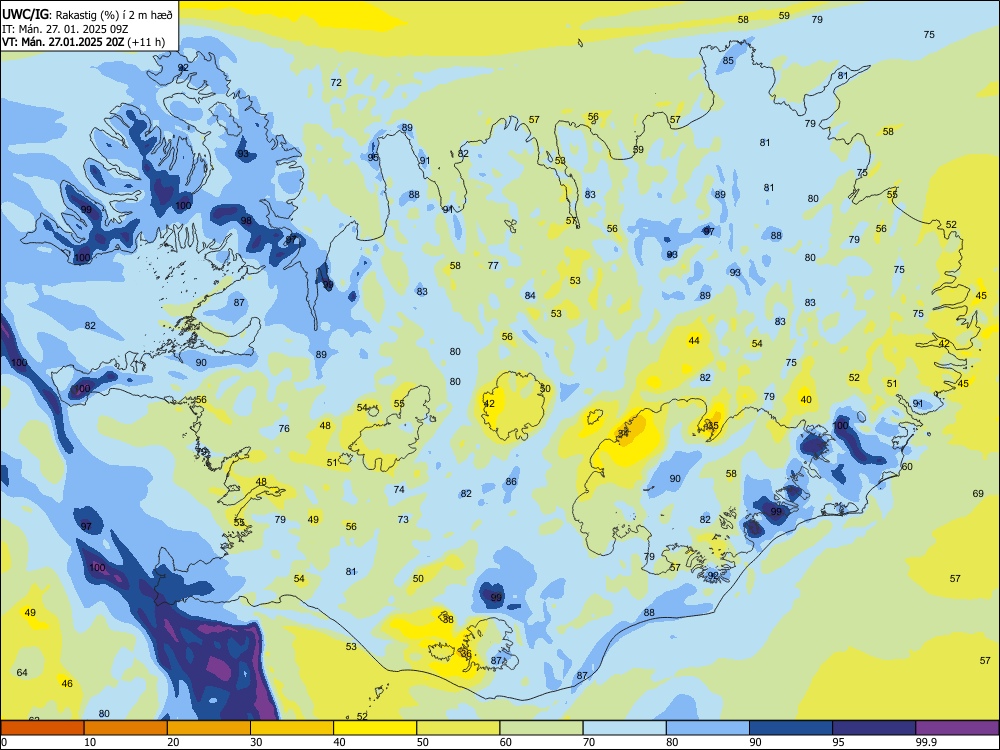The image size is (1000, 750).
Task: Click the 30–40 amber legend swatch
Action: pyautogui.click(x=292, y=728)
